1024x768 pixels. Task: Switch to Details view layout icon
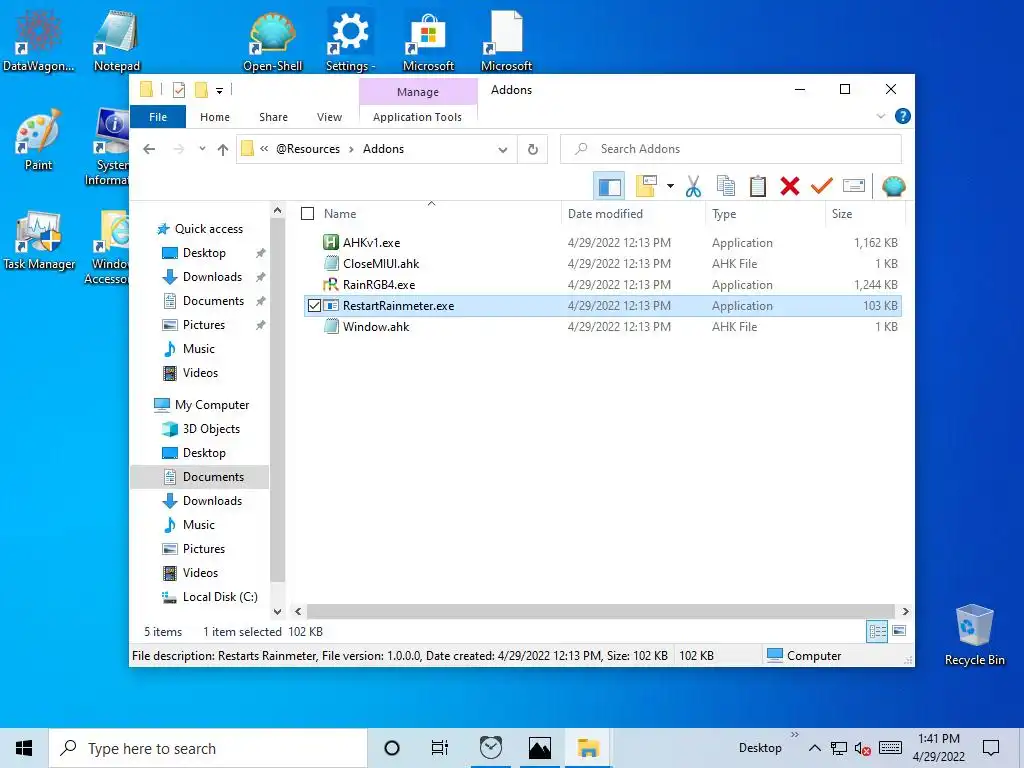point(877,631)
